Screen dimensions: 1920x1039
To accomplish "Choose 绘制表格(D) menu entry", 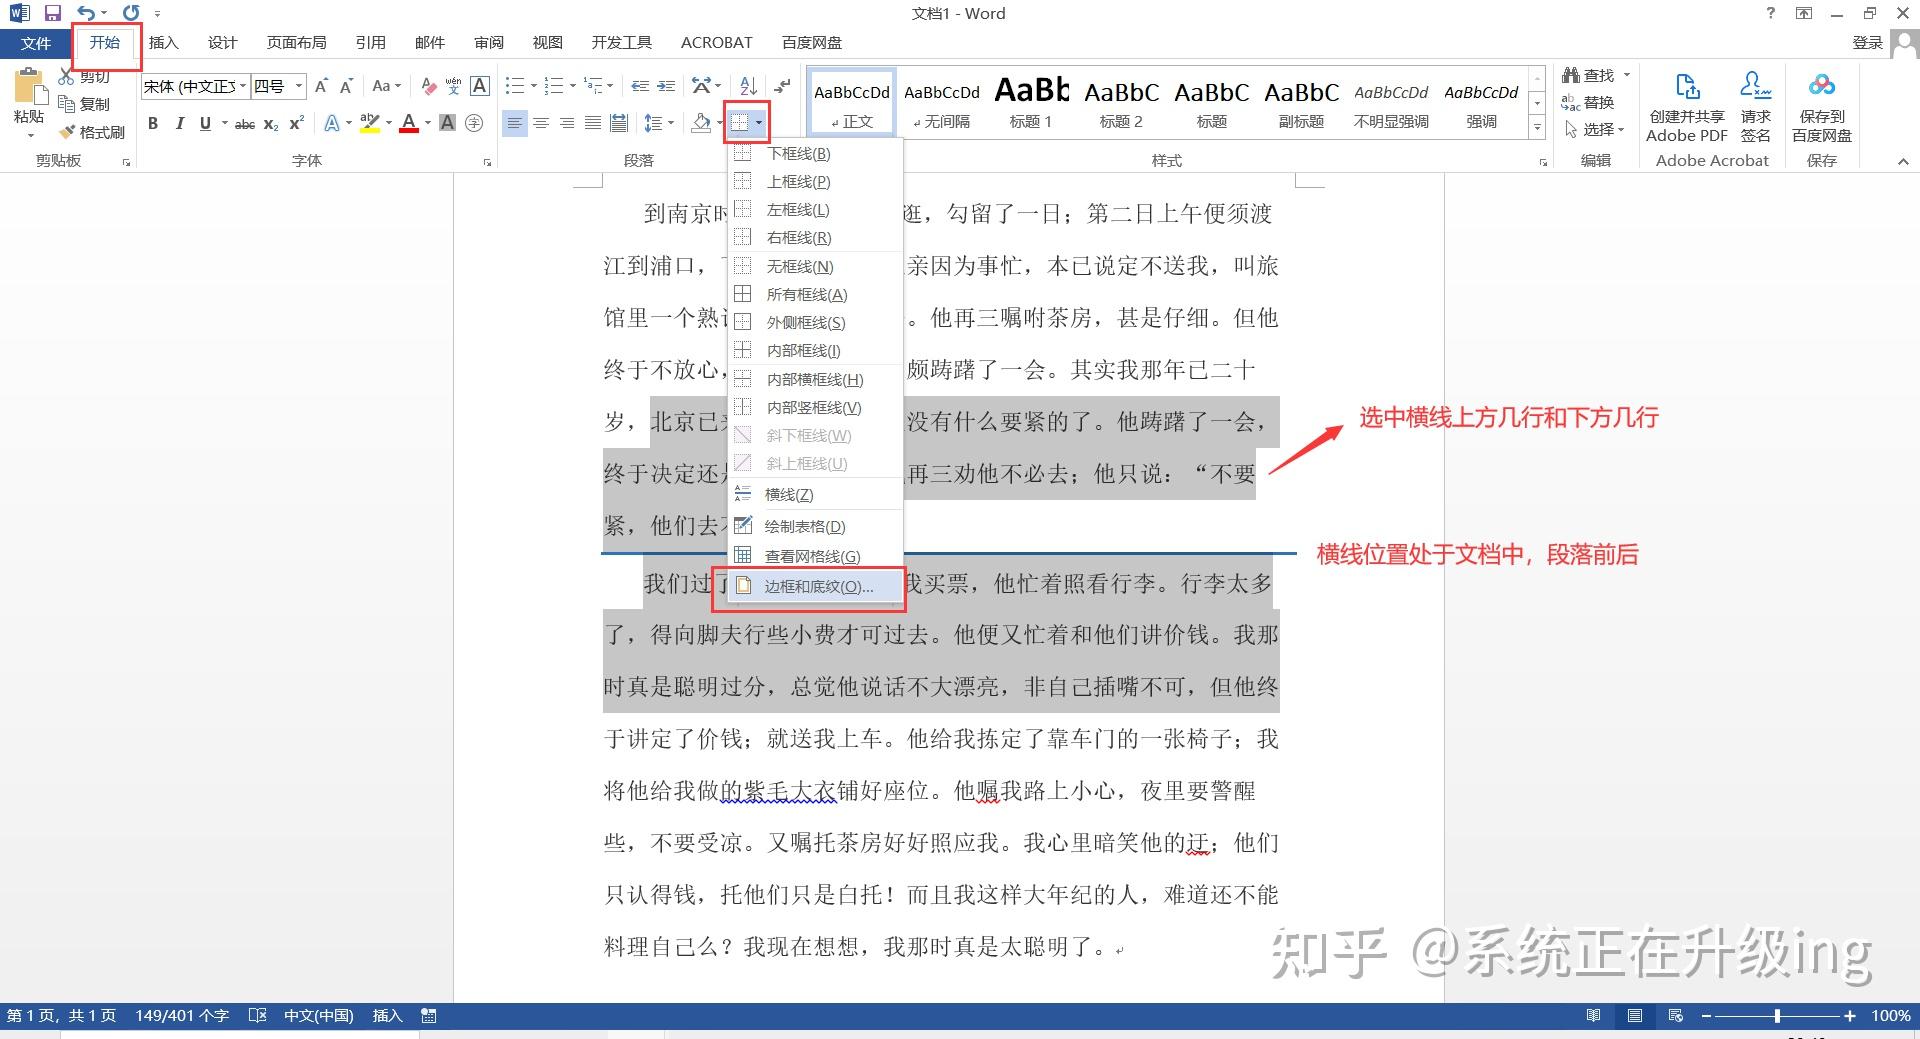I will pyautogui.click(x=815, y=526).
